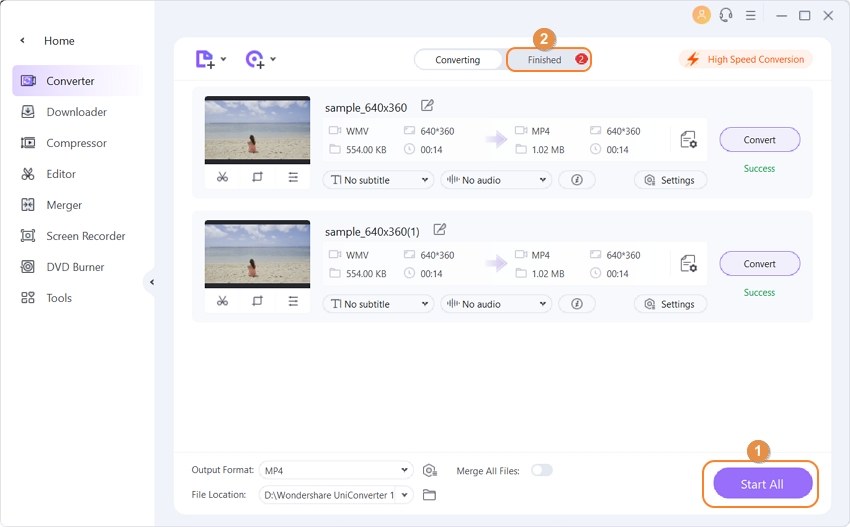850x527 pixels.
Task: Collapse the sidebar with the arrow handle
Action: point(152,282)
